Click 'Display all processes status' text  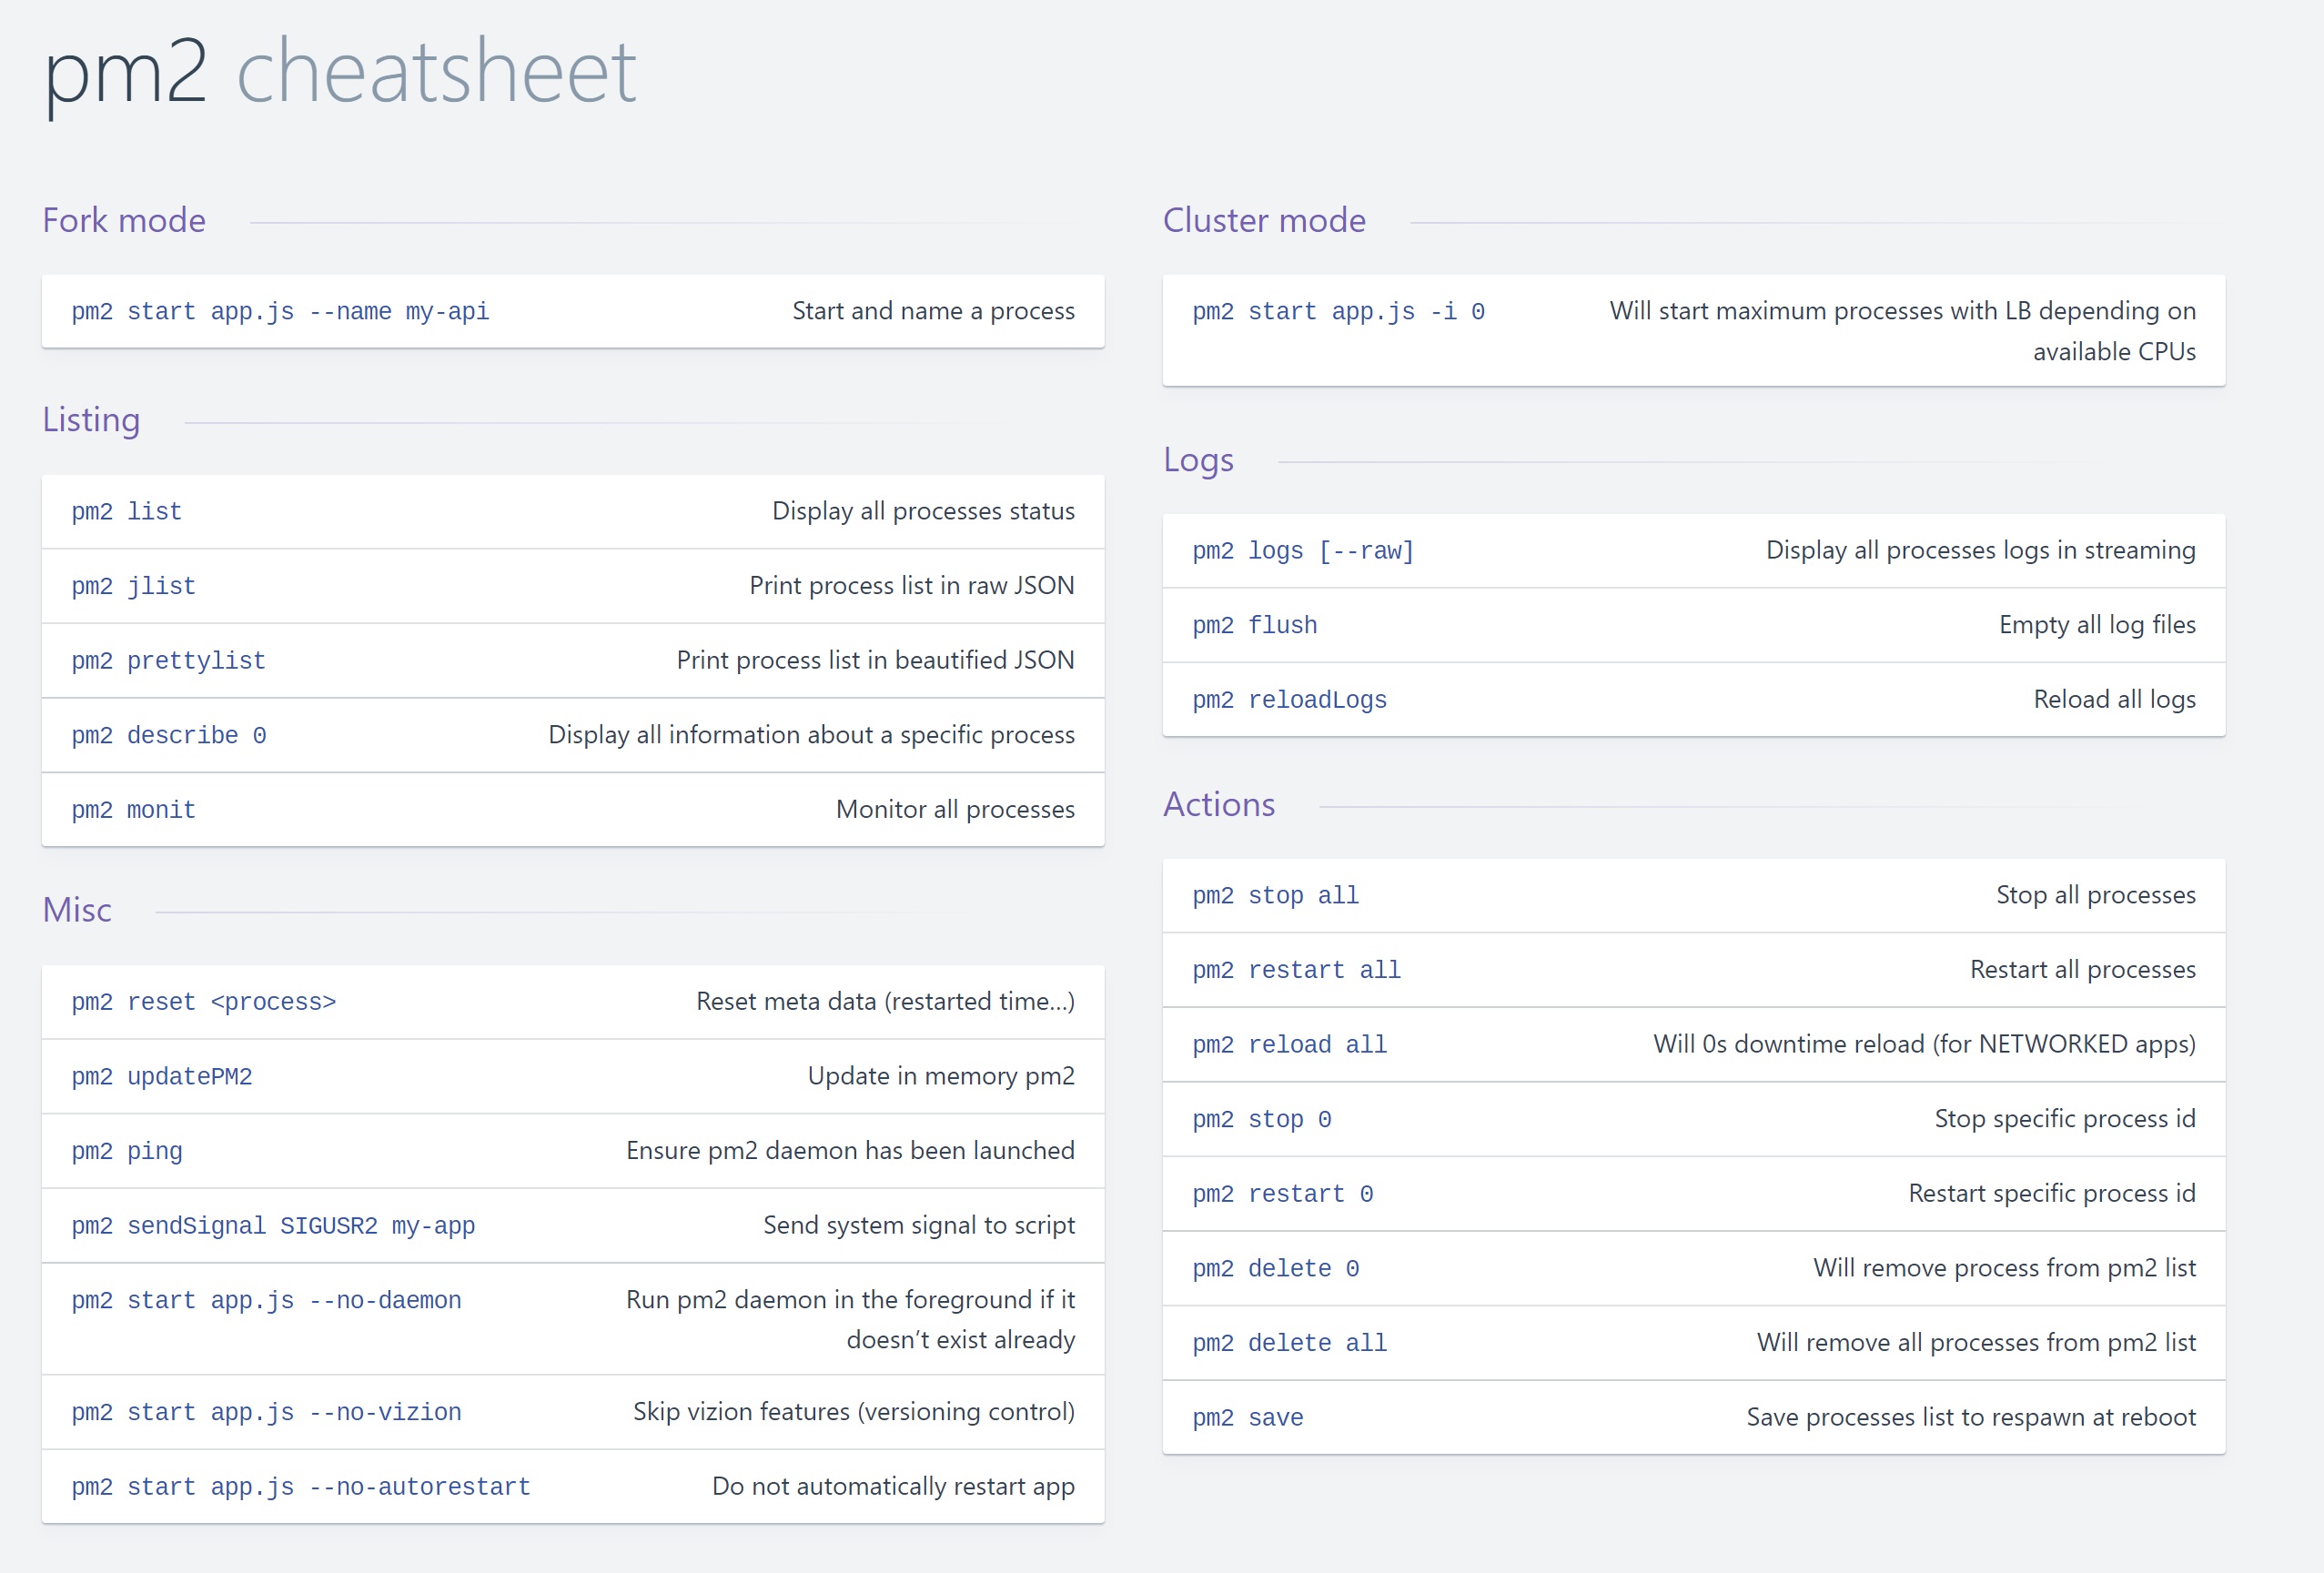click(x=923, y=511)
